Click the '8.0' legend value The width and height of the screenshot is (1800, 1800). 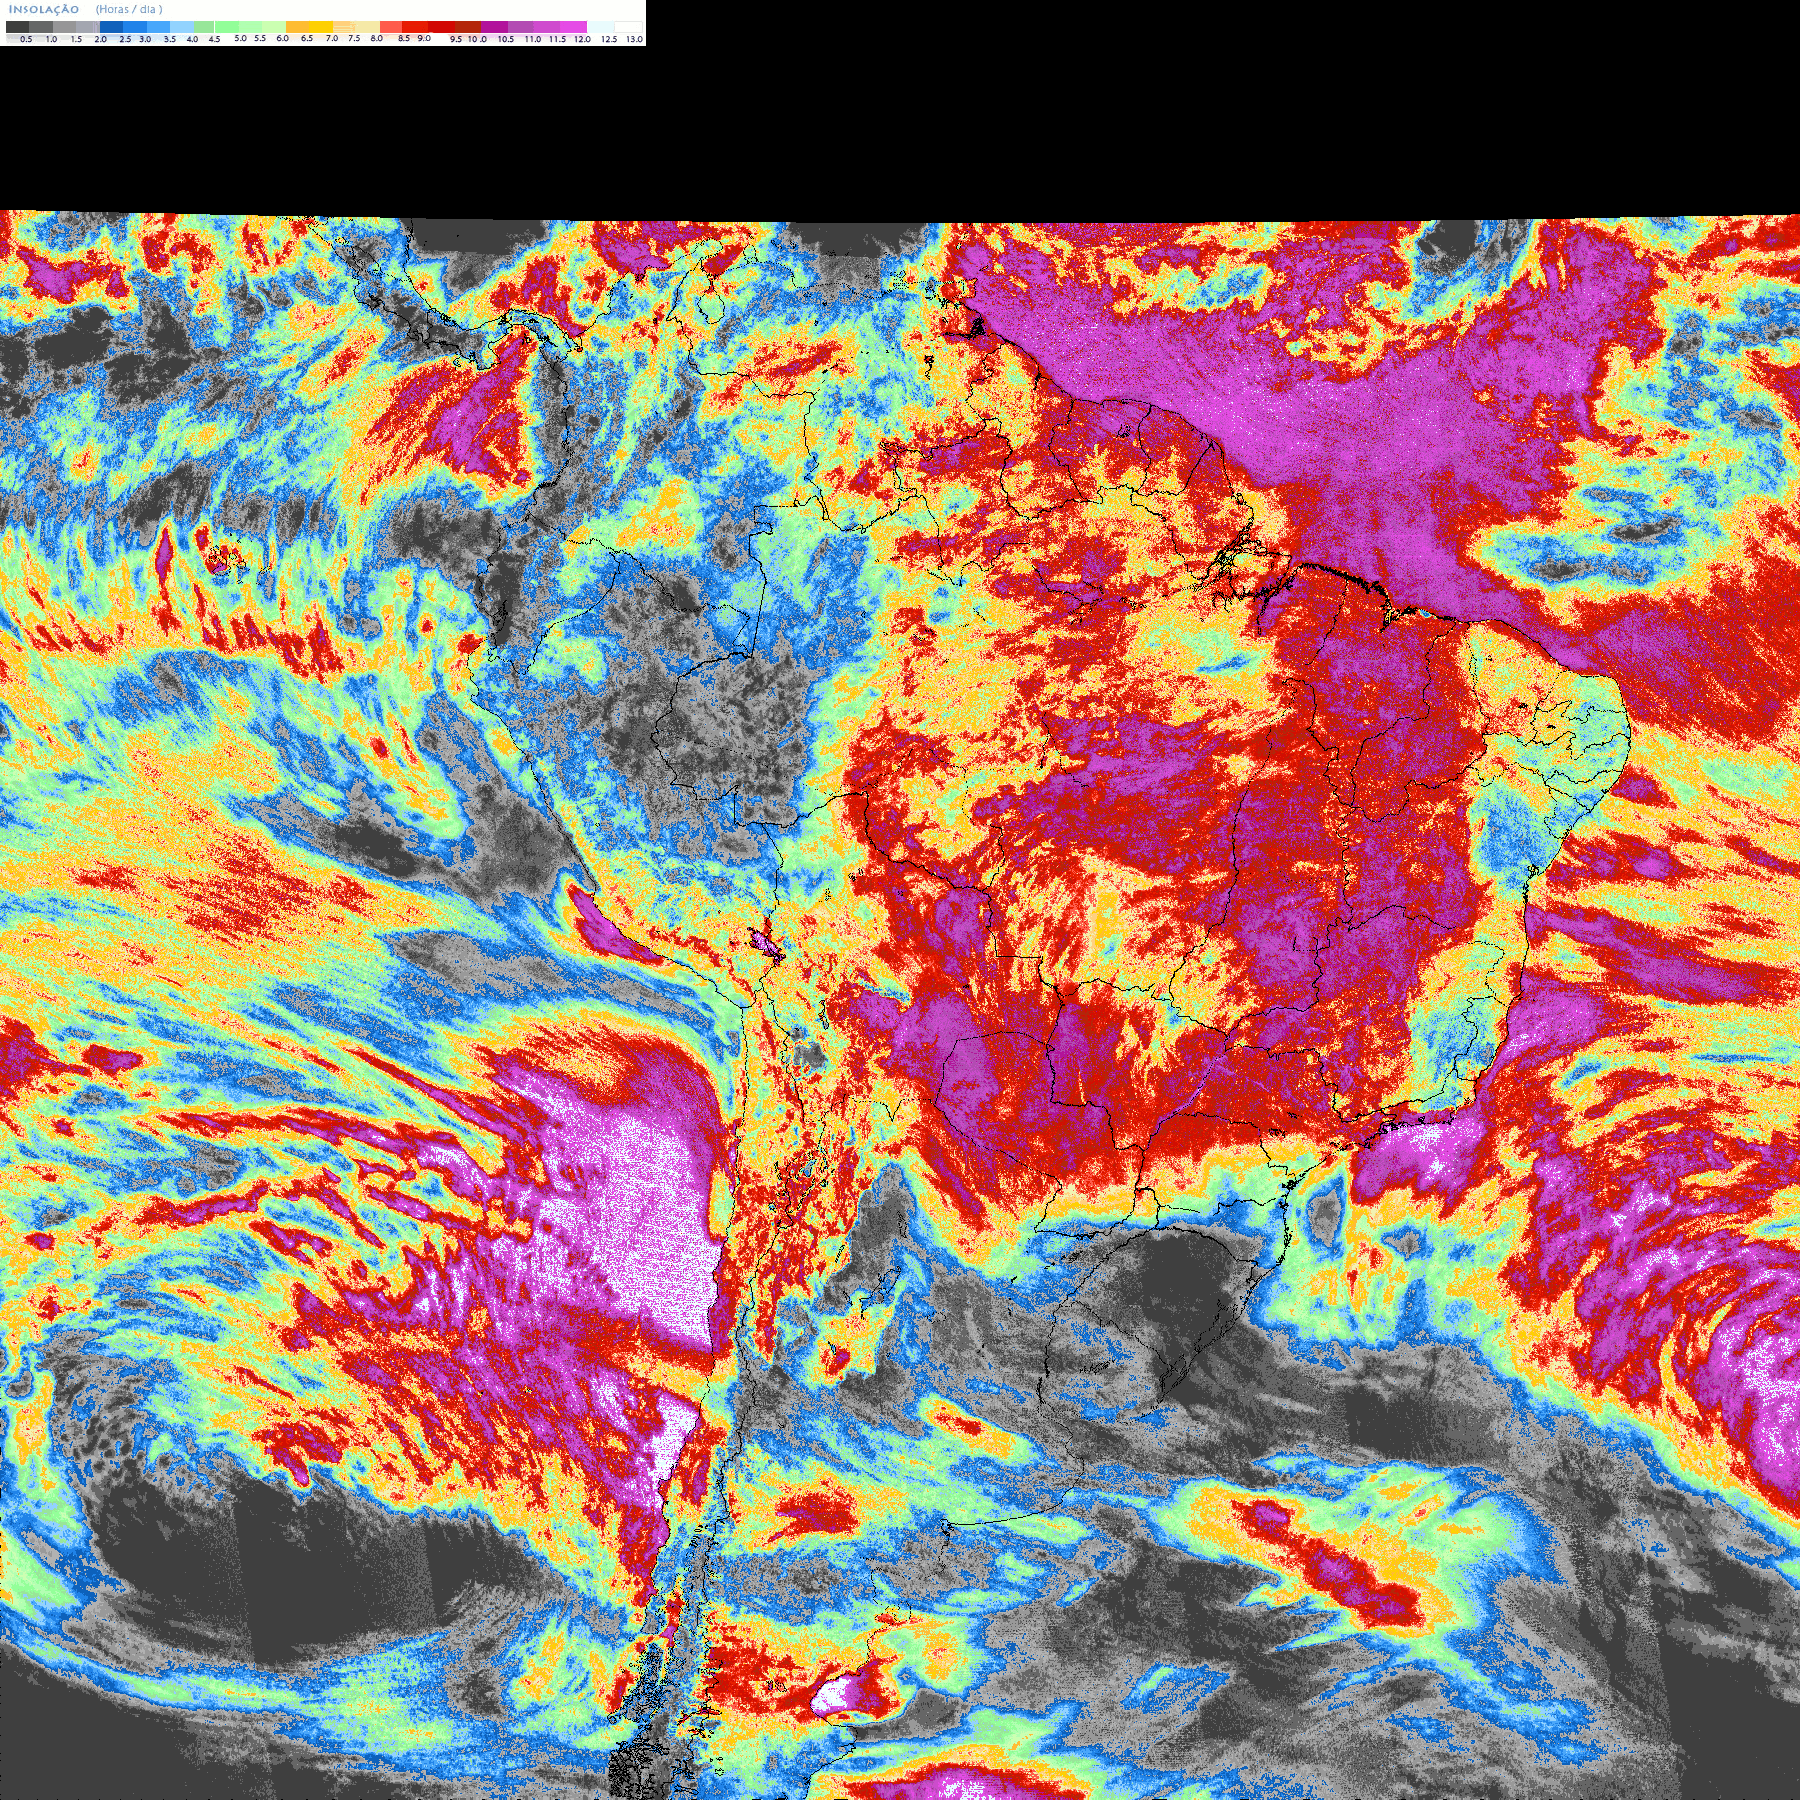click(376, 38)
